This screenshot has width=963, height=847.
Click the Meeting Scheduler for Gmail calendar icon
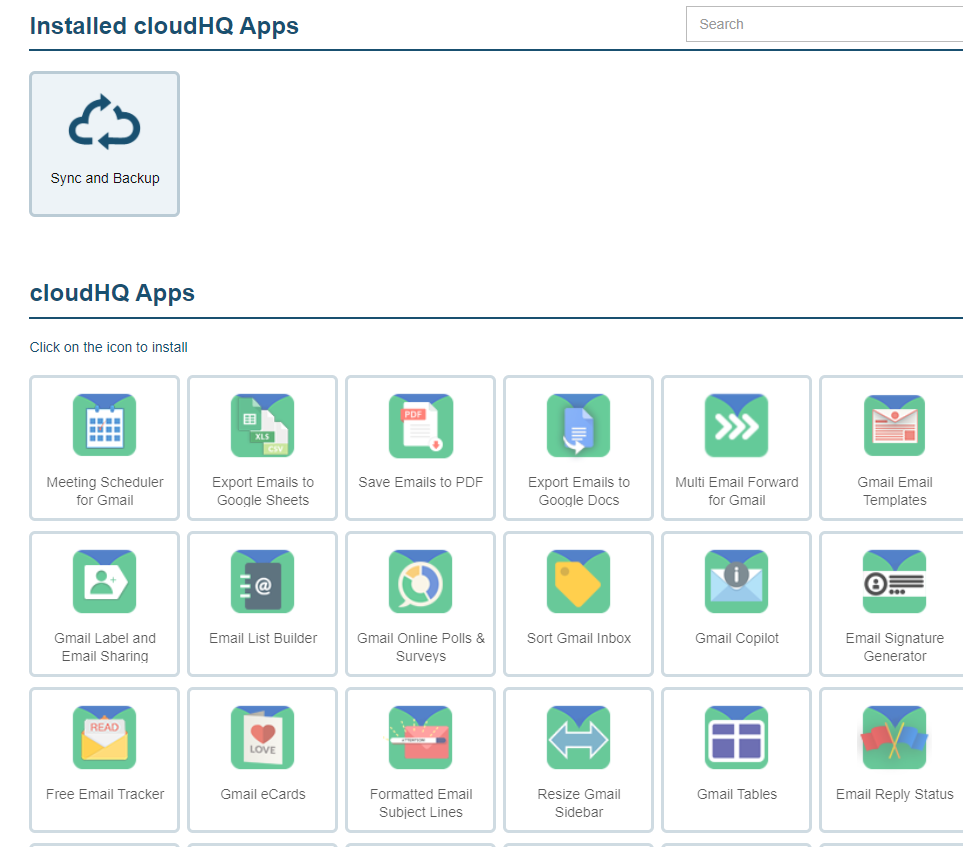click(104, 425)
